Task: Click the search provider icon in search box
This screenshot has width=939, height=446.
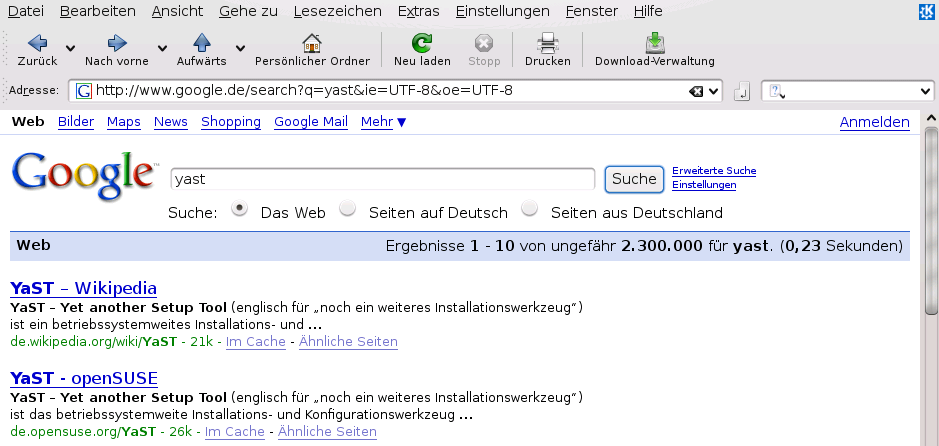Action: pos(776,91)
